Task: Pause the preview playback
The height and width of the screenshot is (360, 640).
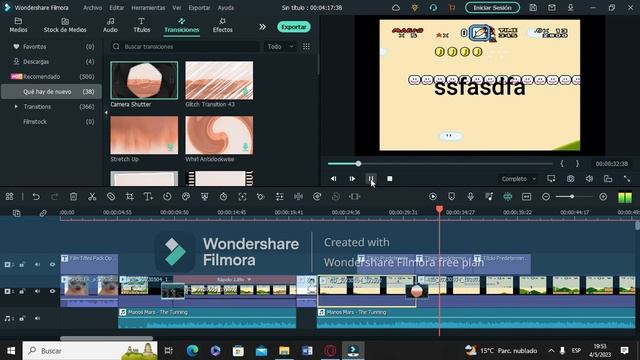Action: pyautogui.click(x=371, y=179)
